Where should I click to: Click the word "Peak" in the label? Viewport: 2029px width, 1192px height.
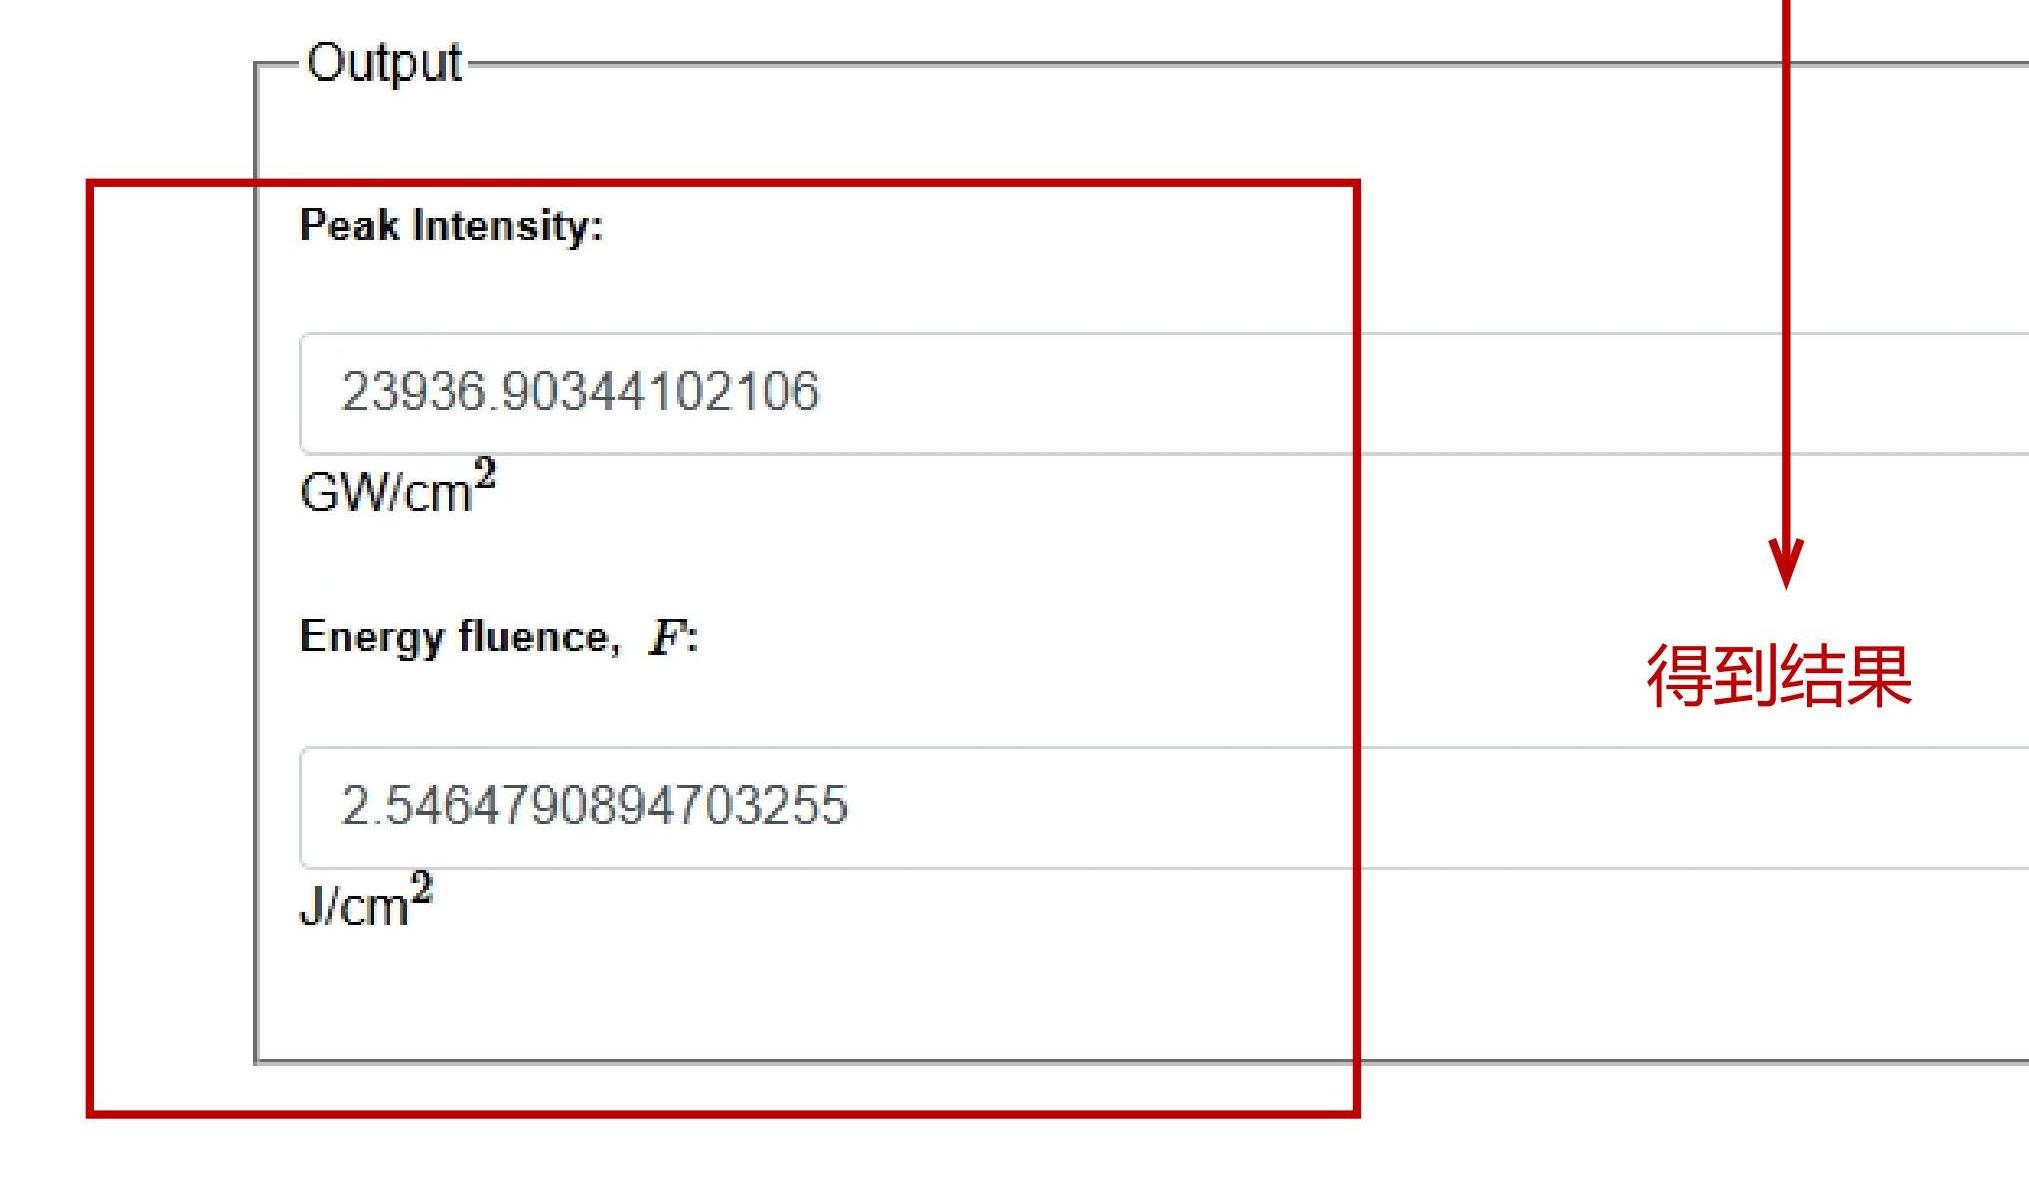click(349, 226)
